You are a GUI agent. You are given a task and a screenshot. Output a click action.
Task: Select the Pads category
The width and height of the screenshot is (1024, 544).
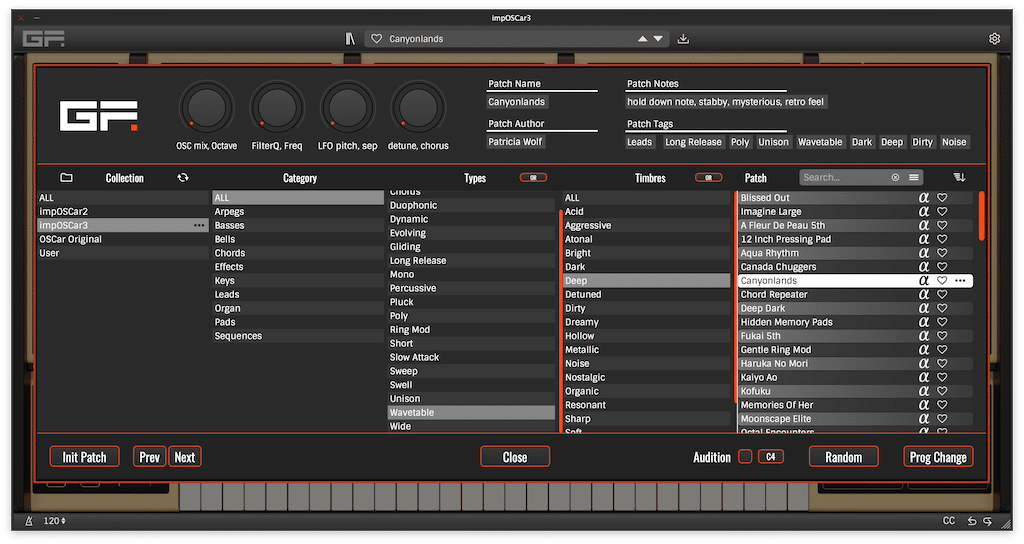pyautogui.click(x=297, y=322)
